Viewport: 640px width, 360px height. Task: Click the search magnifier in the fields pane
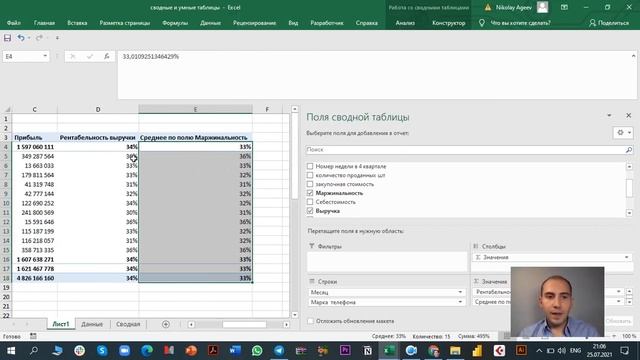(x=629, y=150)
